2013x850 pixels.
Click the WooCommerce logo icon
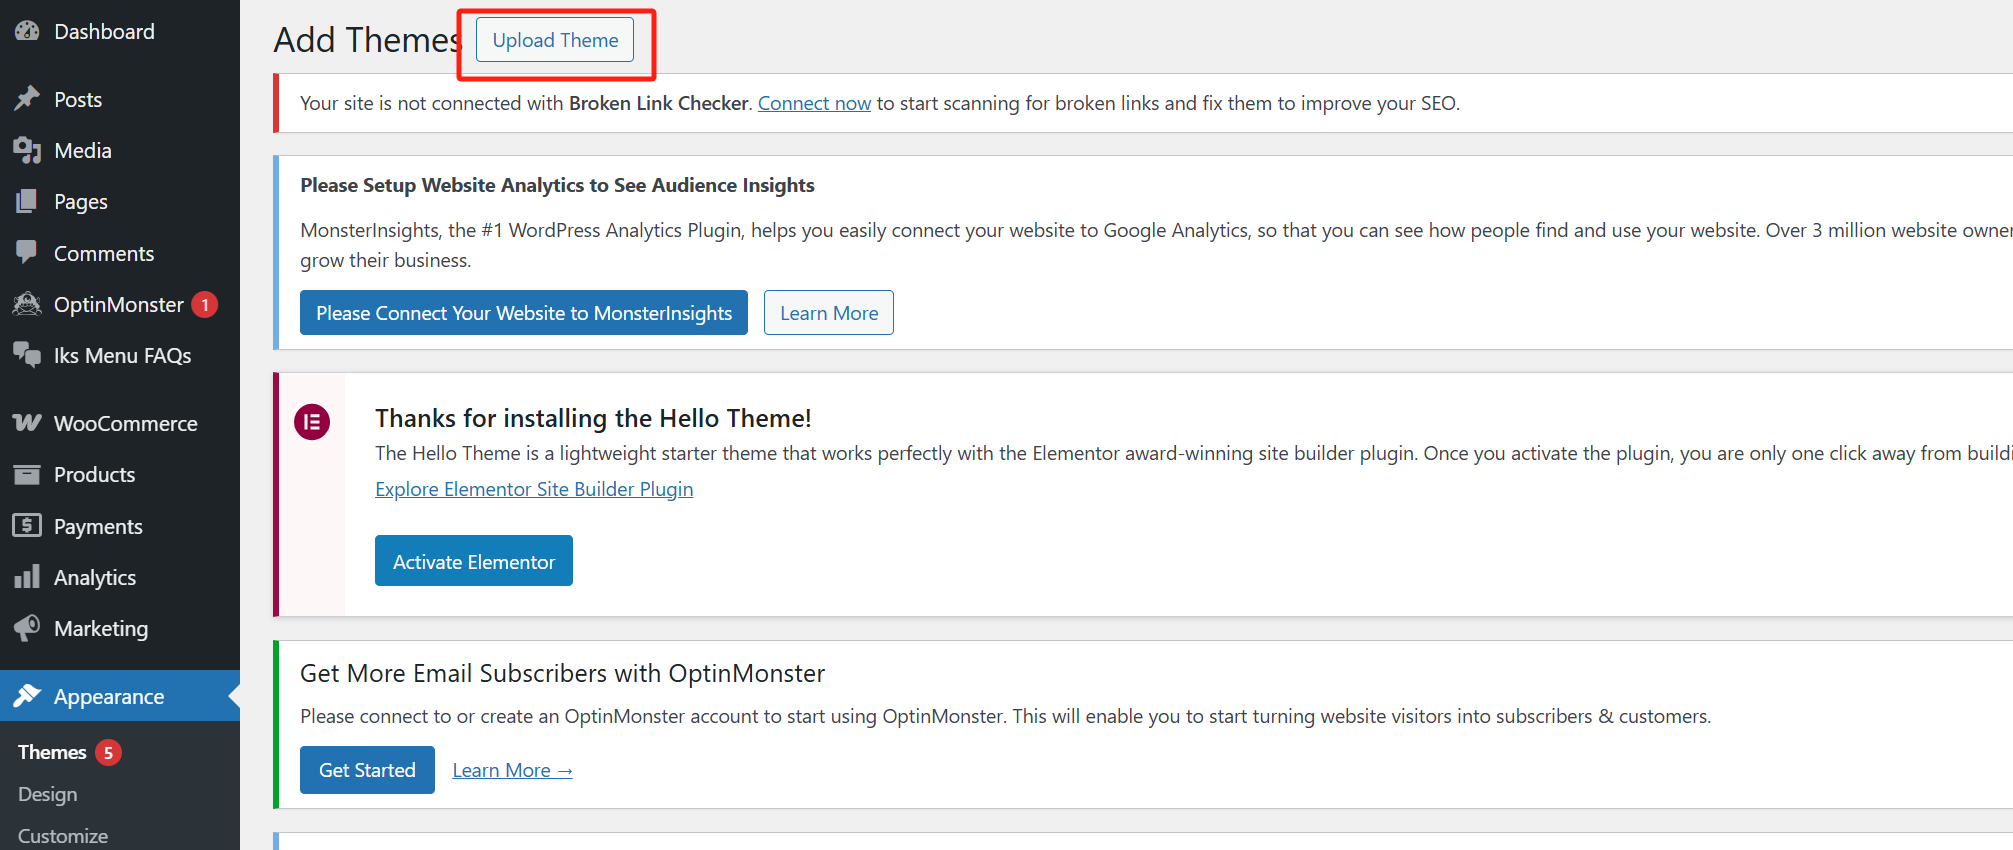[27, 423]
